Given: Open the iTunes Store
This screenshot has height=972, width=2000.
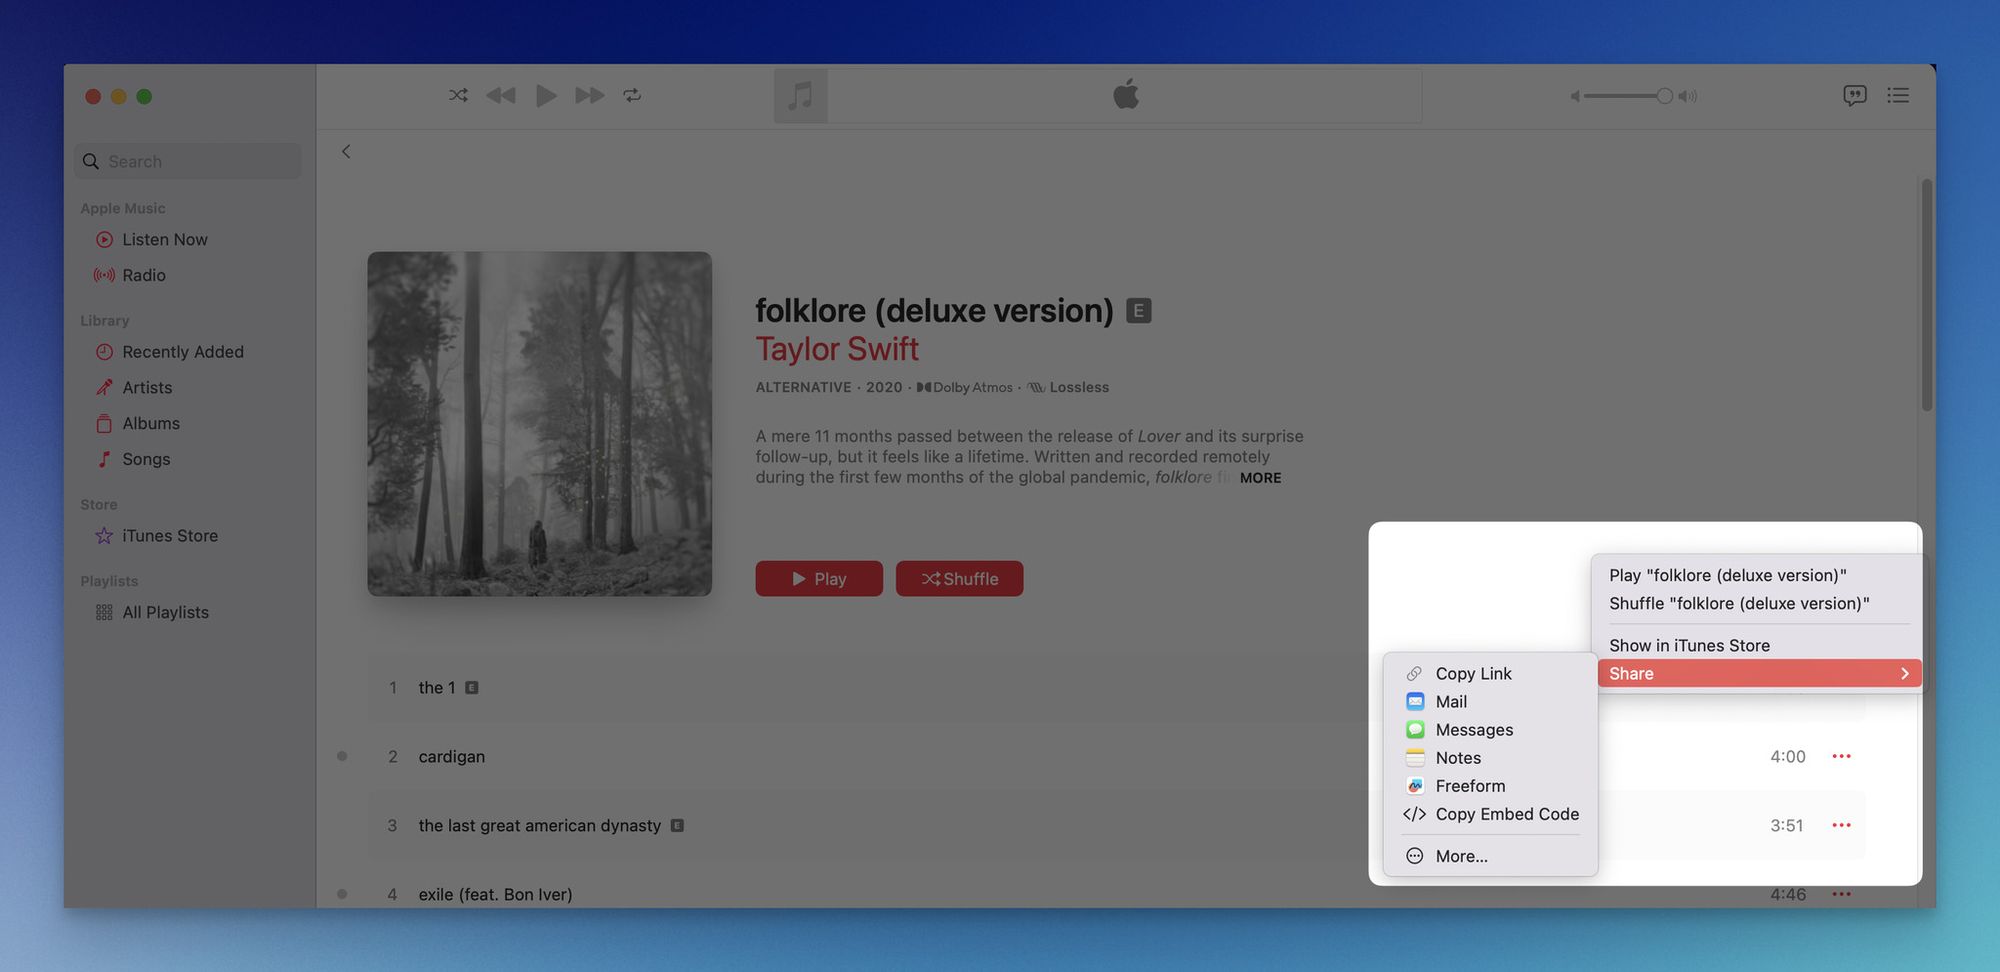Looking at the screenshot, I should tap(170, 536).
